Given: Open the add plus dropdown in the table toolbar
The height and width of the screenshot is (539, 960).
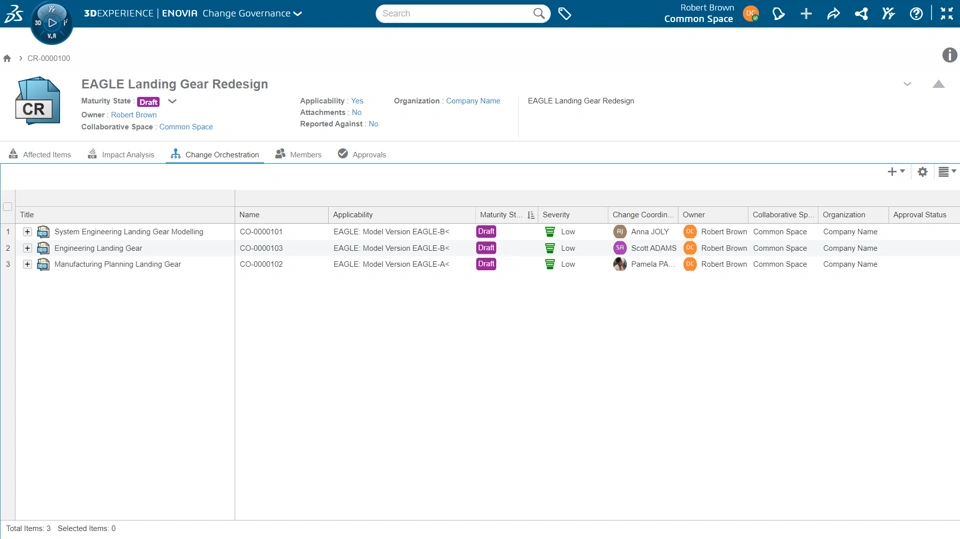Looking at the screenshot, I should pyautogui.click(x=896, y=172).
